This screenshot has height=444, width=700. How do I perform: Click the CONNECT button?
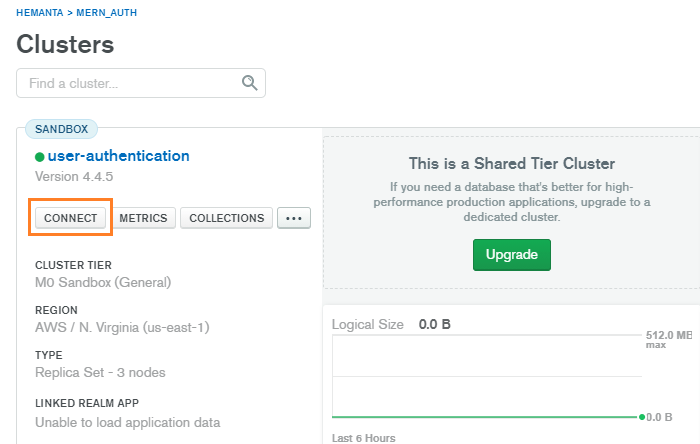71,218
